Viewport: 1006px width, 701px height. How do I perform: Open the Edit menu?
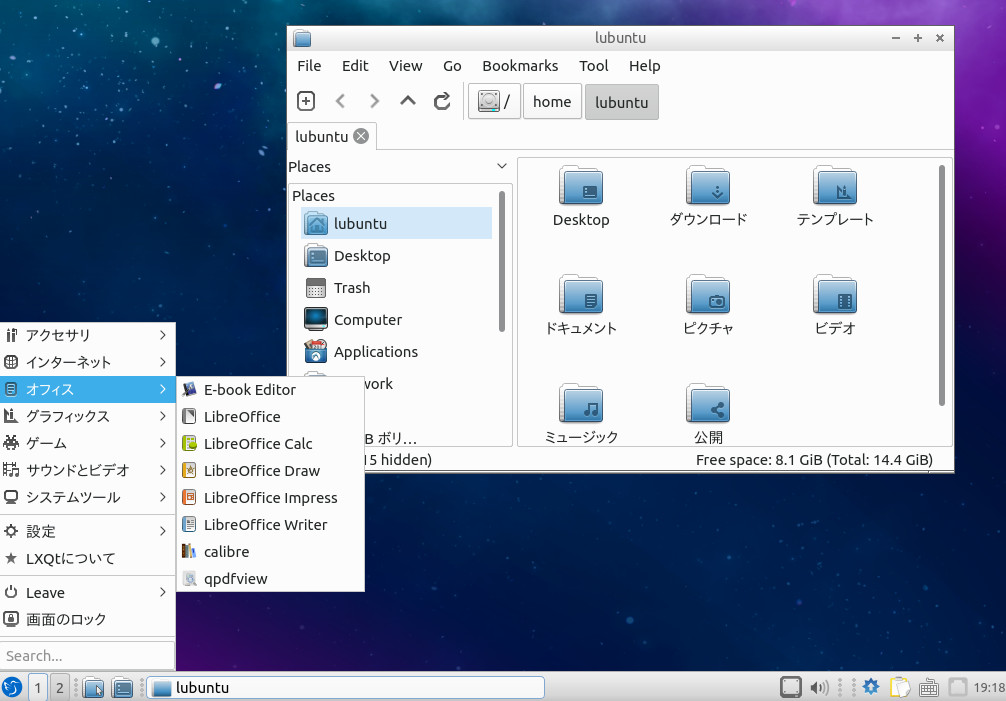355,66
